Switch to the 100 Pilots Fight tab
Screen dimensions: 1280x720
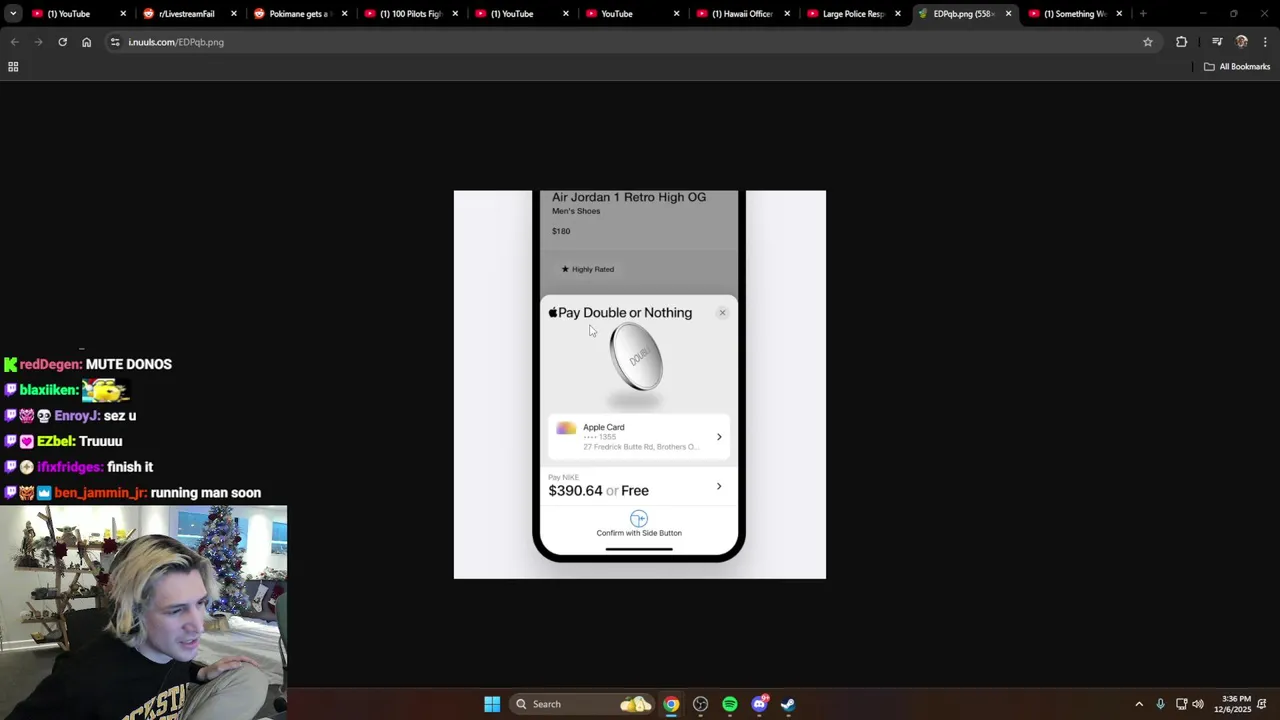pos(410,14)
